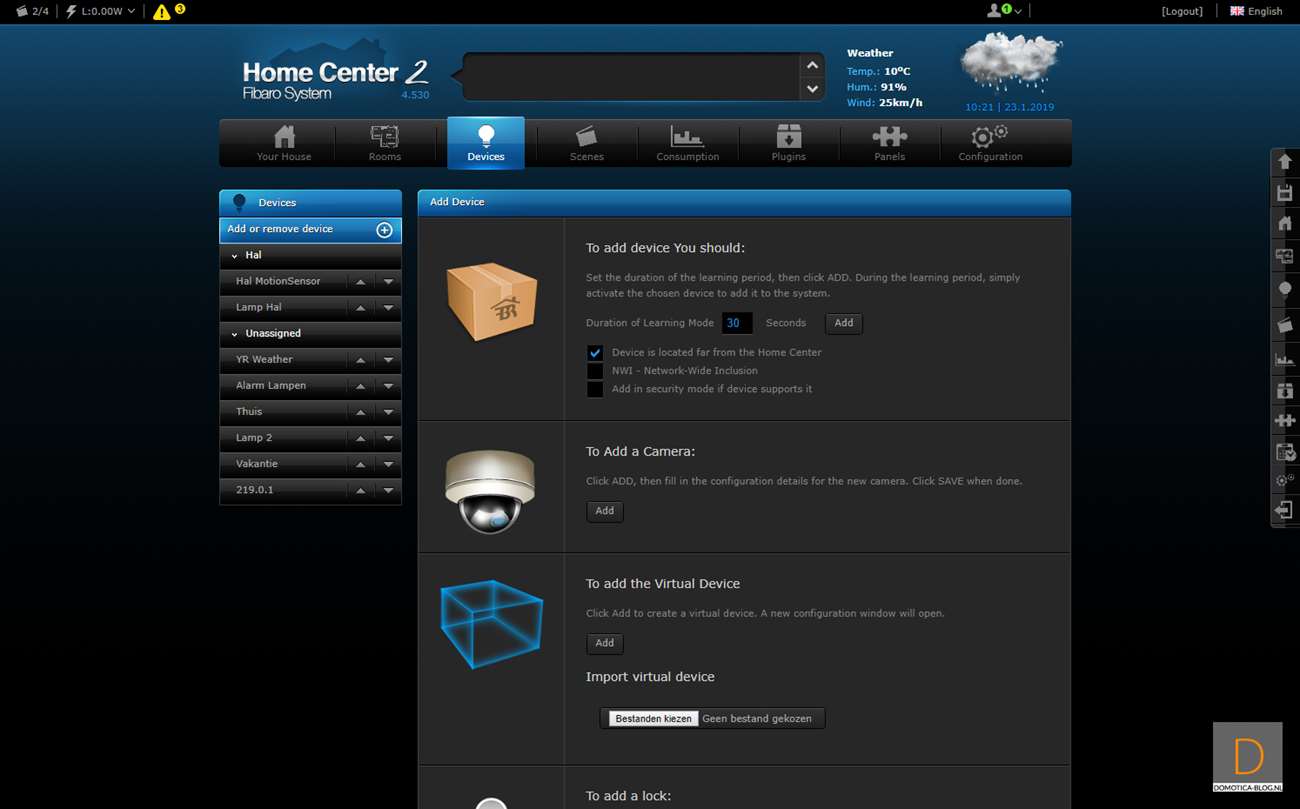
Task: Click the yellow warning notifications icon
Action: (x=162, y=12)
